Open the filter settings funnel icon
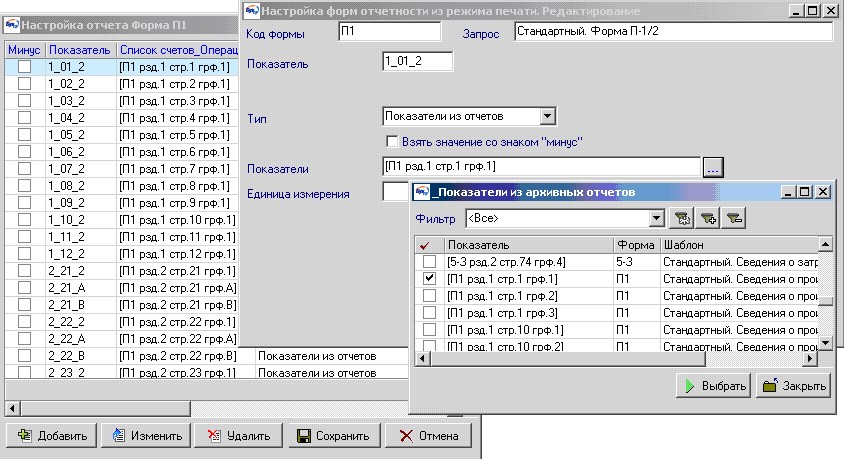This screenshot has width=844, height=459. tap(682, 218)
